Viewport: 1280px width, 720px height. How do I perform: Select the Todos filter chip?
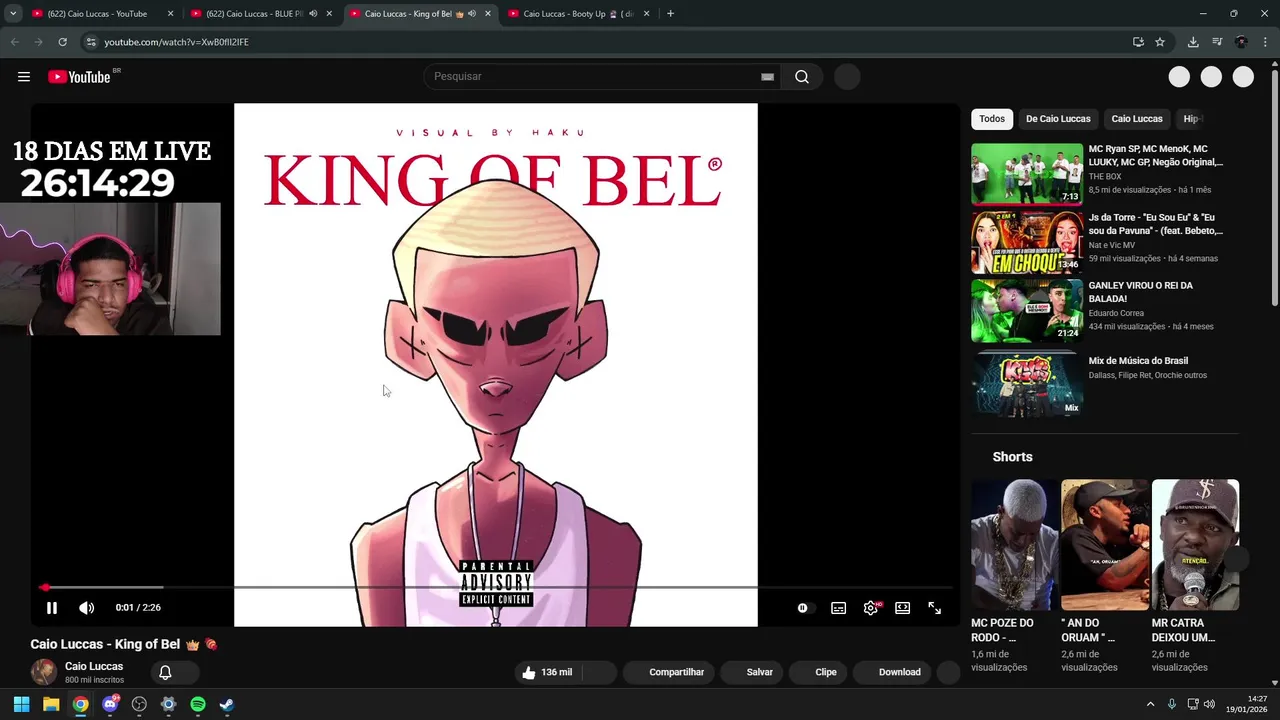pos(992,119)
